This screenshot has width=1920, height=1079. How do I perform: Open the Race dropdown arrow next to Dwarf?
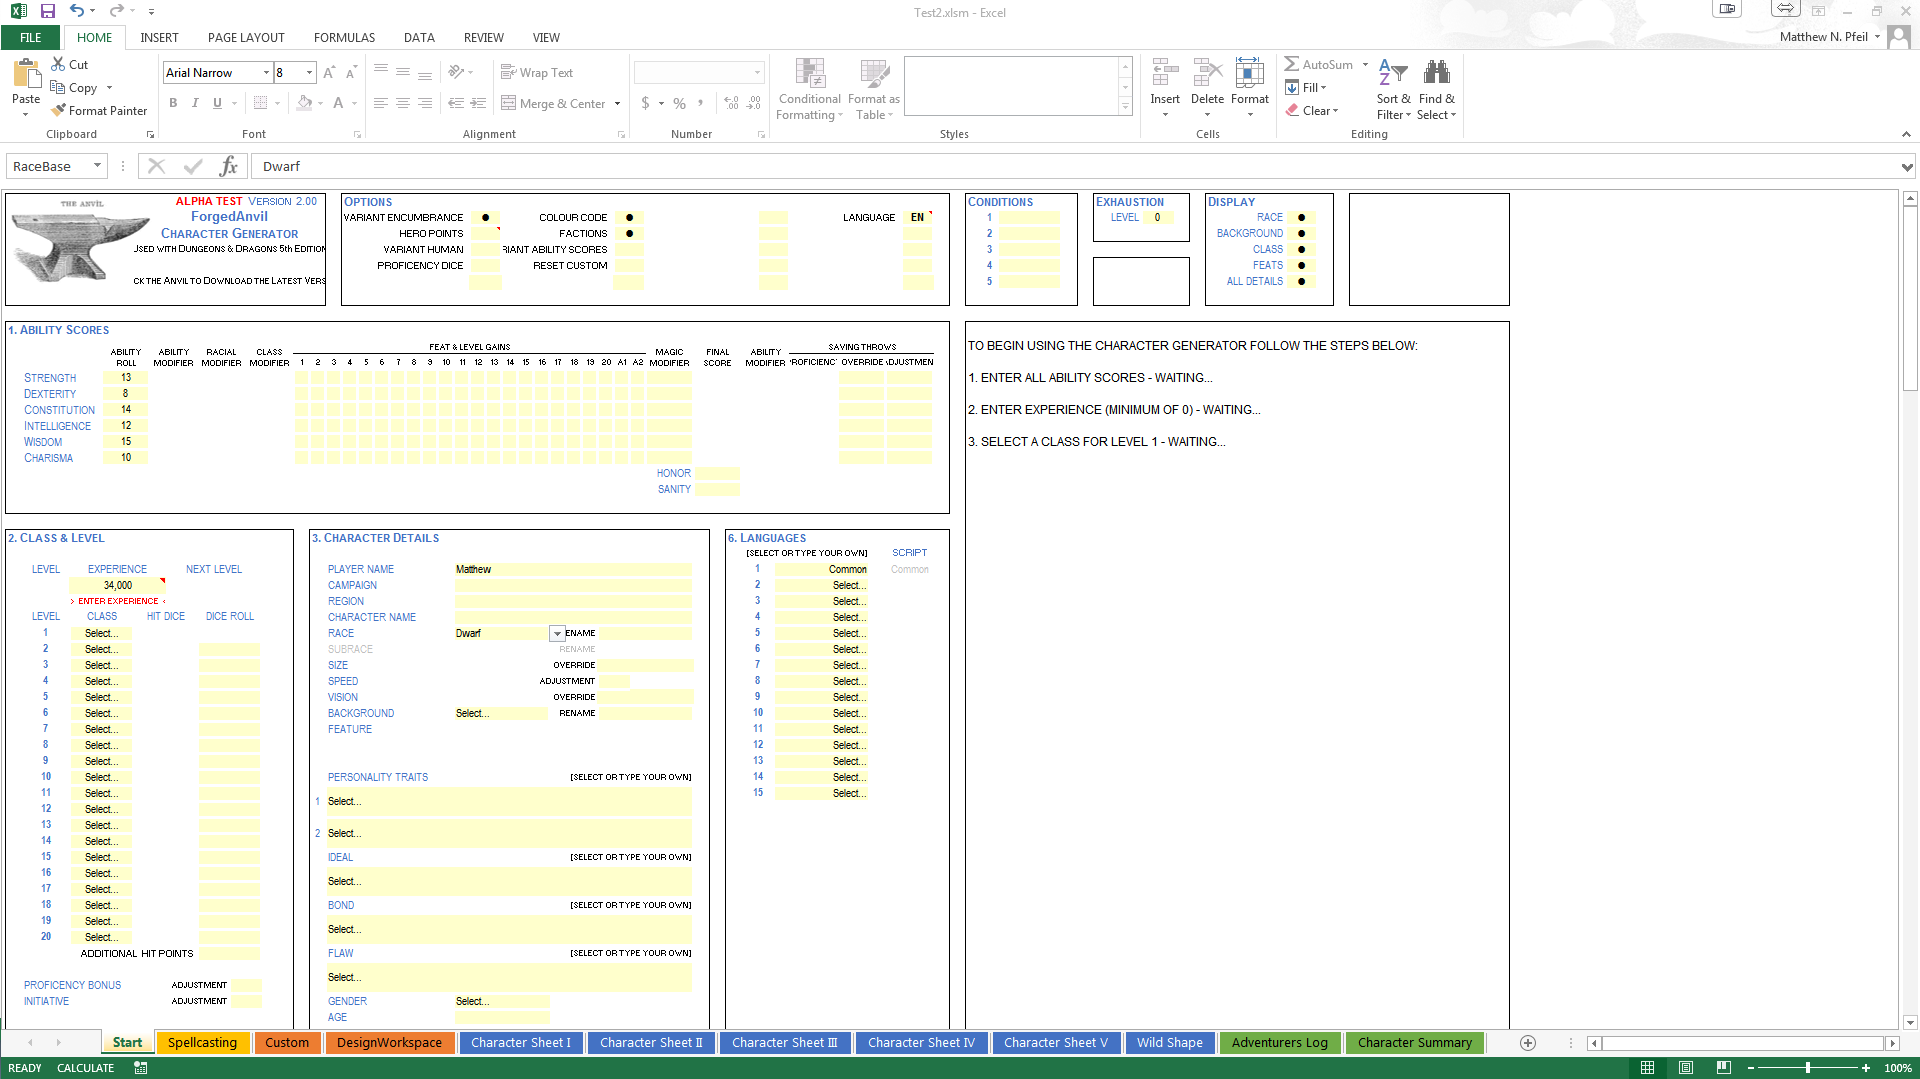[557, 634]
